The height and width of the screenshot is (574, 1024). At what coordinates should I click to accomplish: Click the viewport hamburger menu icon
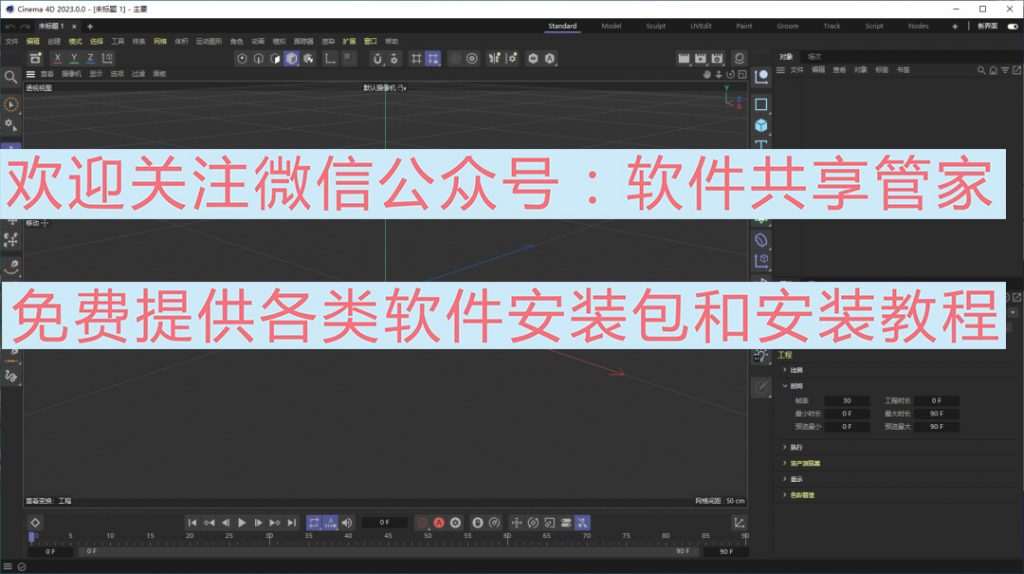coord(30,74)
